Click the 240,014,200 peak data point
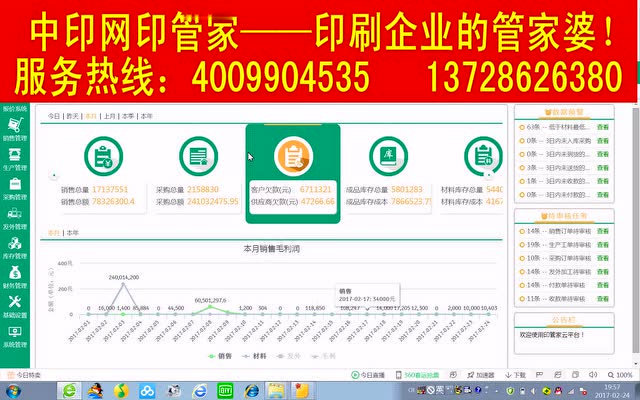 pyautogui.click(x=124, y=284)
